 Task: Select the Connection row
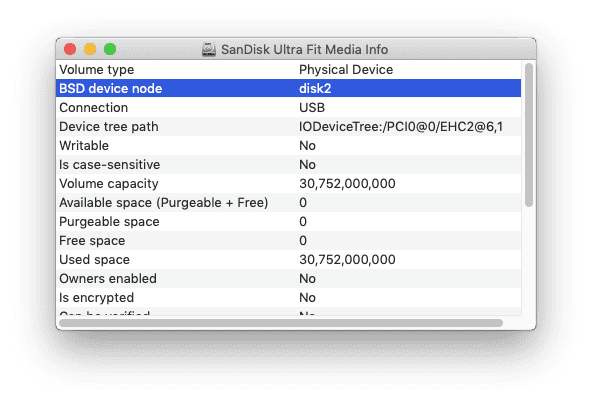(288, 108)
